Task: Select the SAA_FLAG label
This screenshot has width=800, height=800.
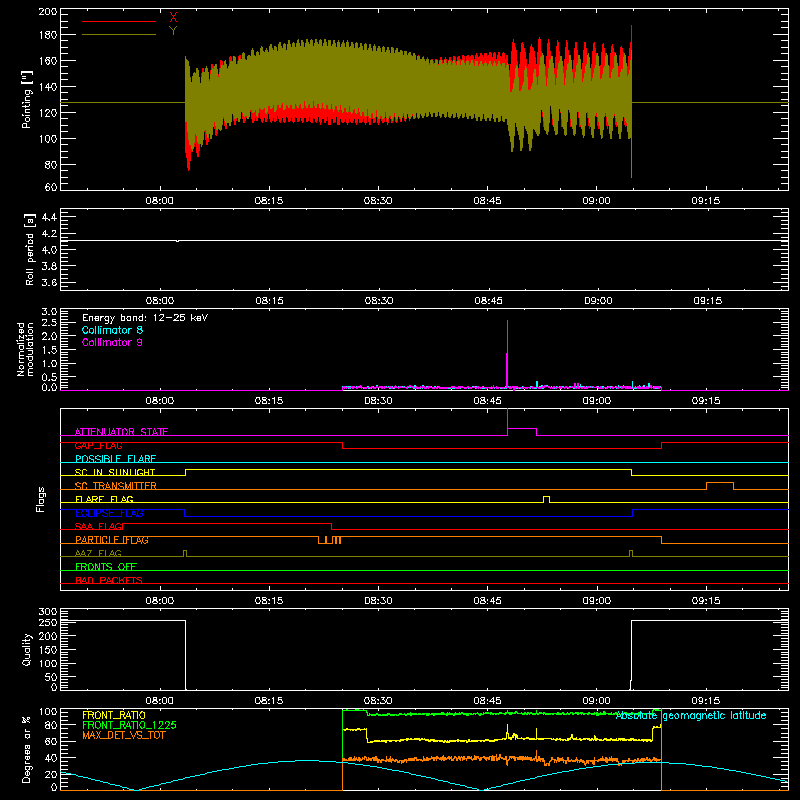Action: click(99, 526)
